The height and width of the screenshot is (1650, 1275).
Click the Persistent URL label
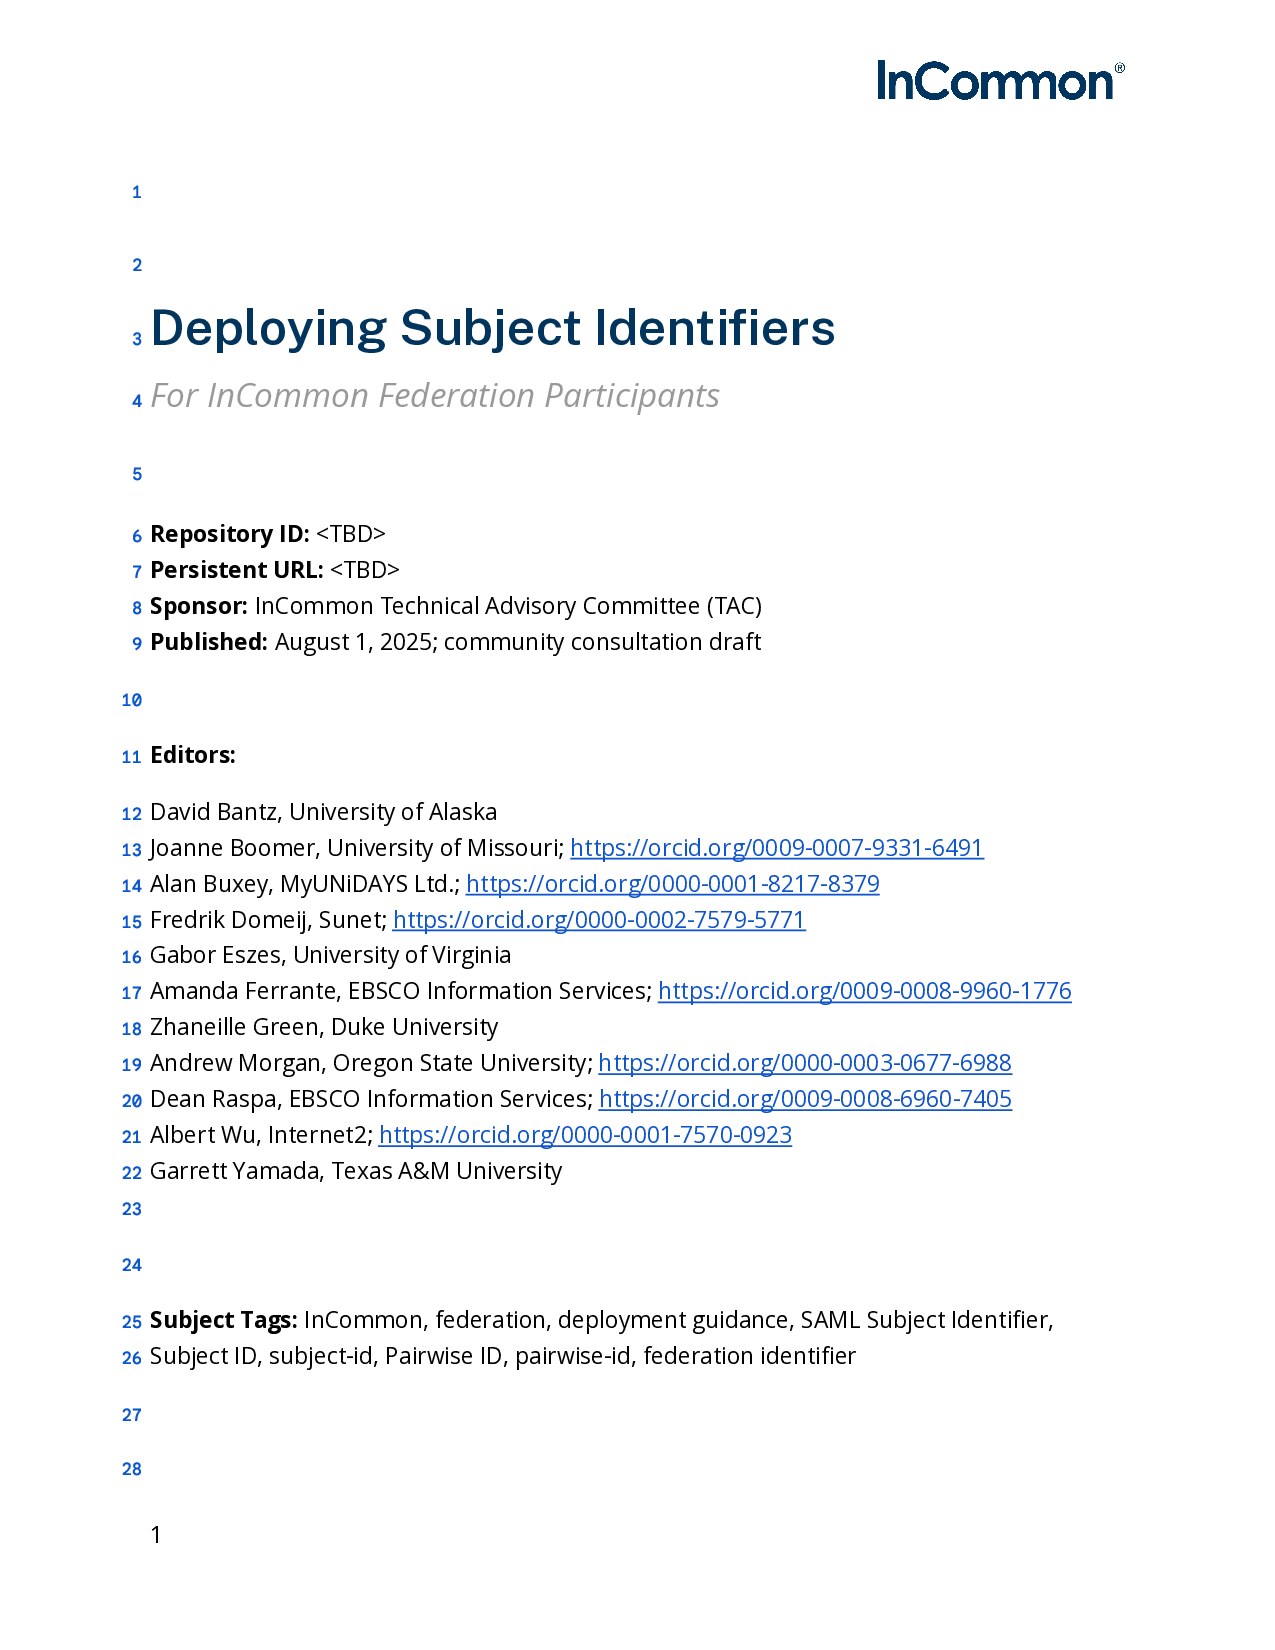click(x=237, y=570)
